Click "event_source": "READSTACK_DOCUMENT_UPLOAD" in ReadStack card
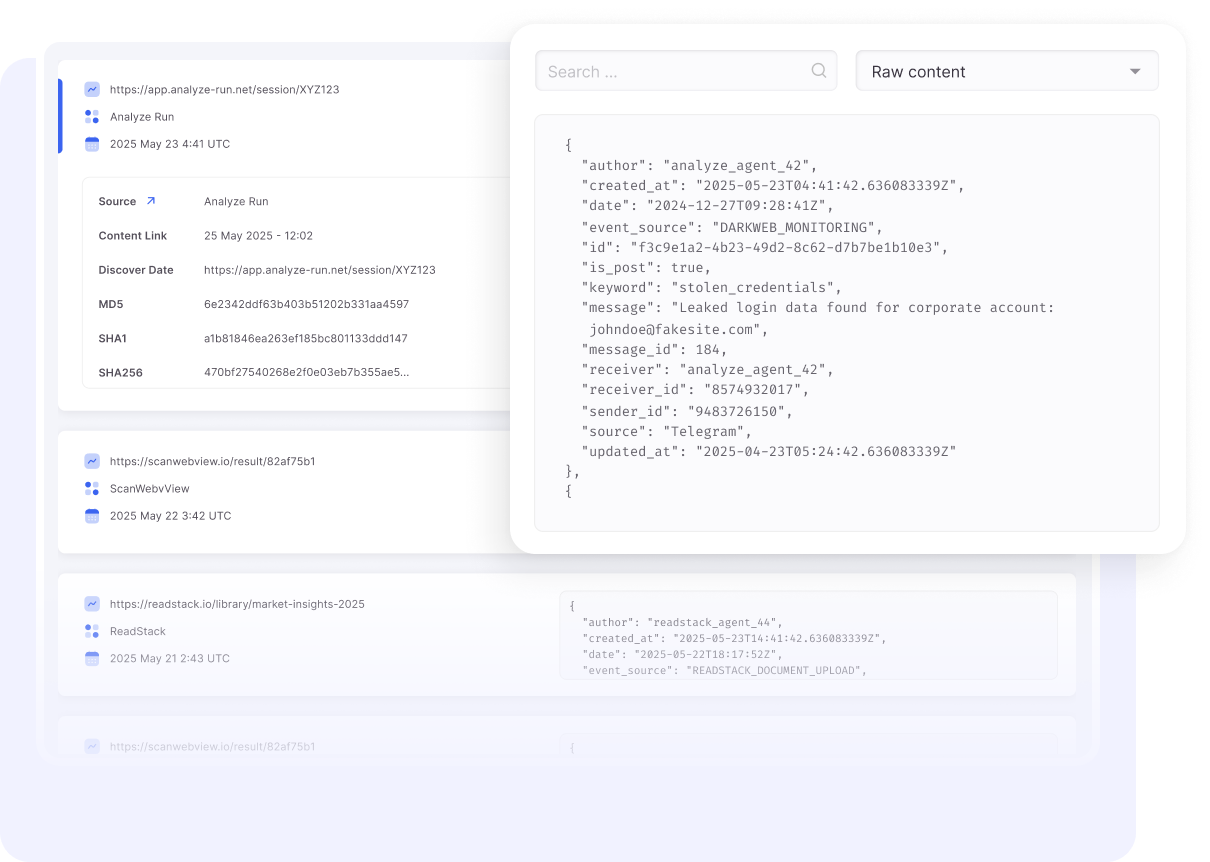This screenshot has height=862, width=1210. pyautogui.click(x=725, y=670)
